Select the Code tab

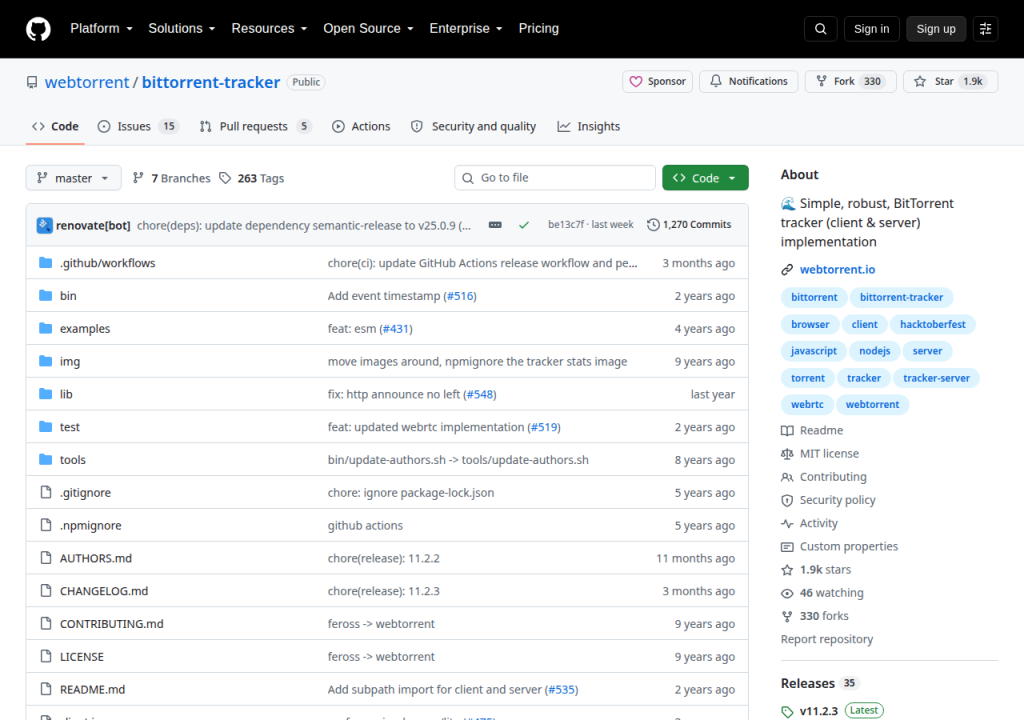coord(56,126)
